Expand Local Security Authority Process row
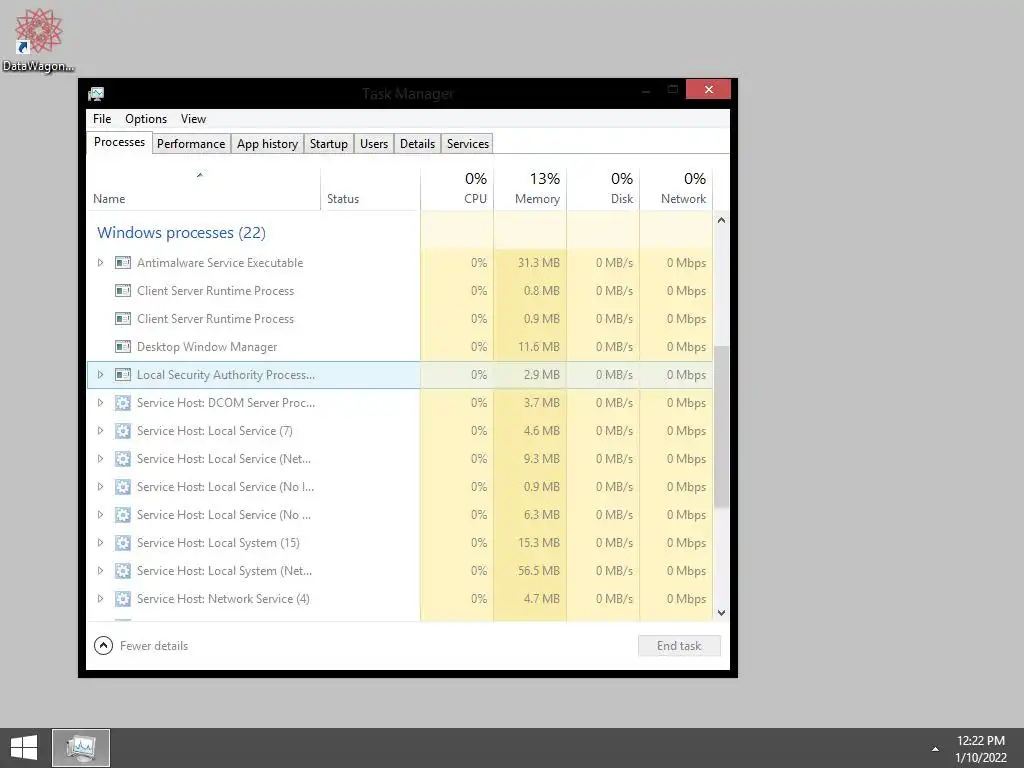The width and height of the screenshot is (1024, 768). point(101,375)
